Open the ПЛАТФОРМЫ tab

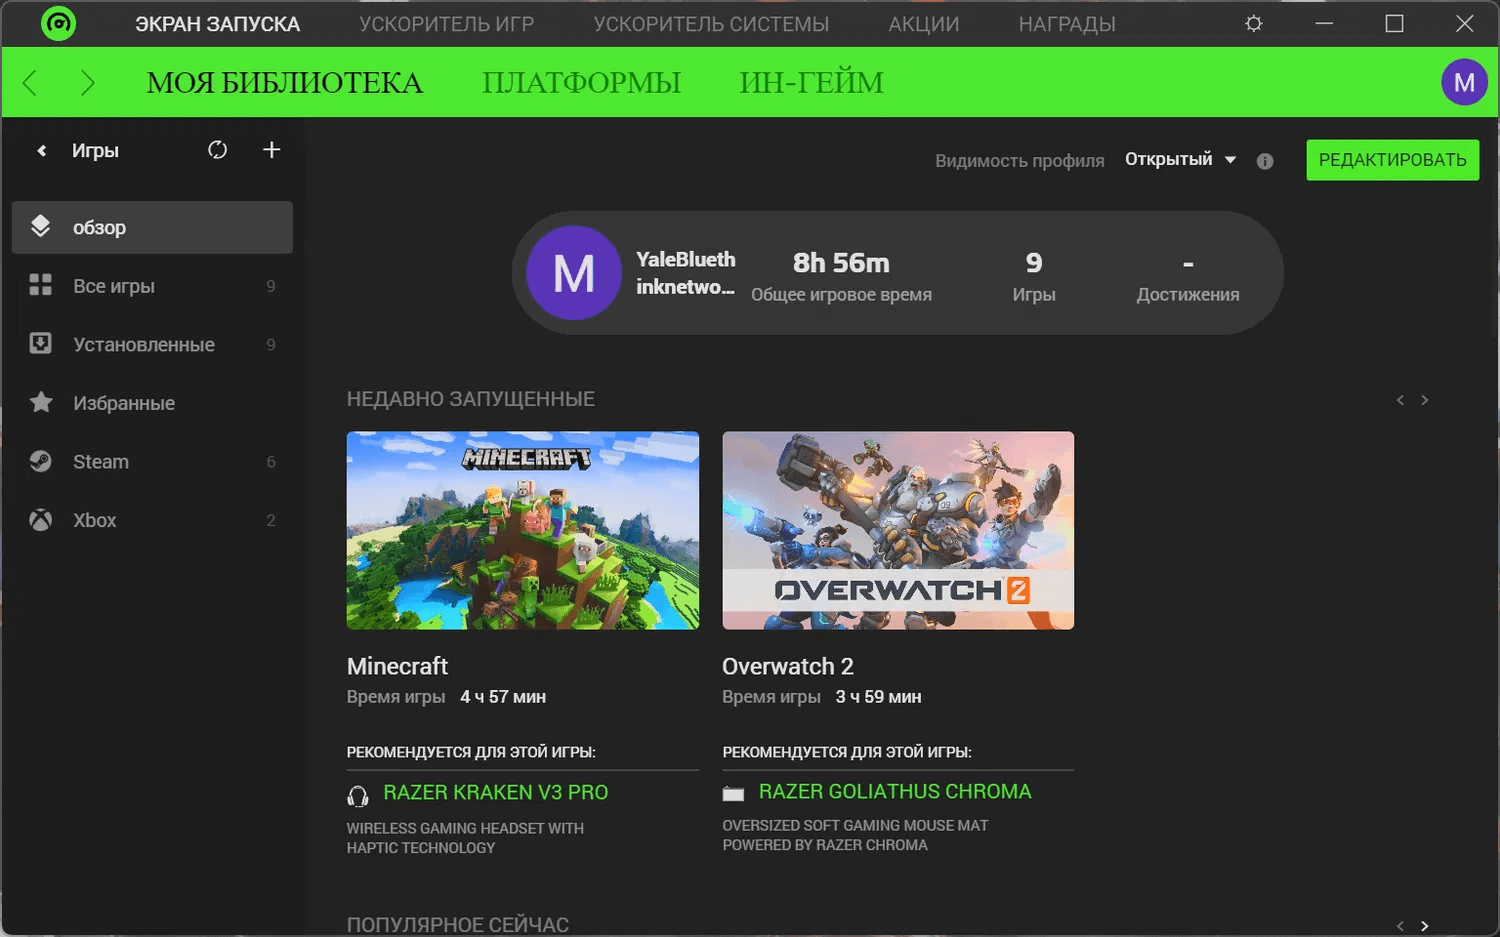tap(581, 83)
